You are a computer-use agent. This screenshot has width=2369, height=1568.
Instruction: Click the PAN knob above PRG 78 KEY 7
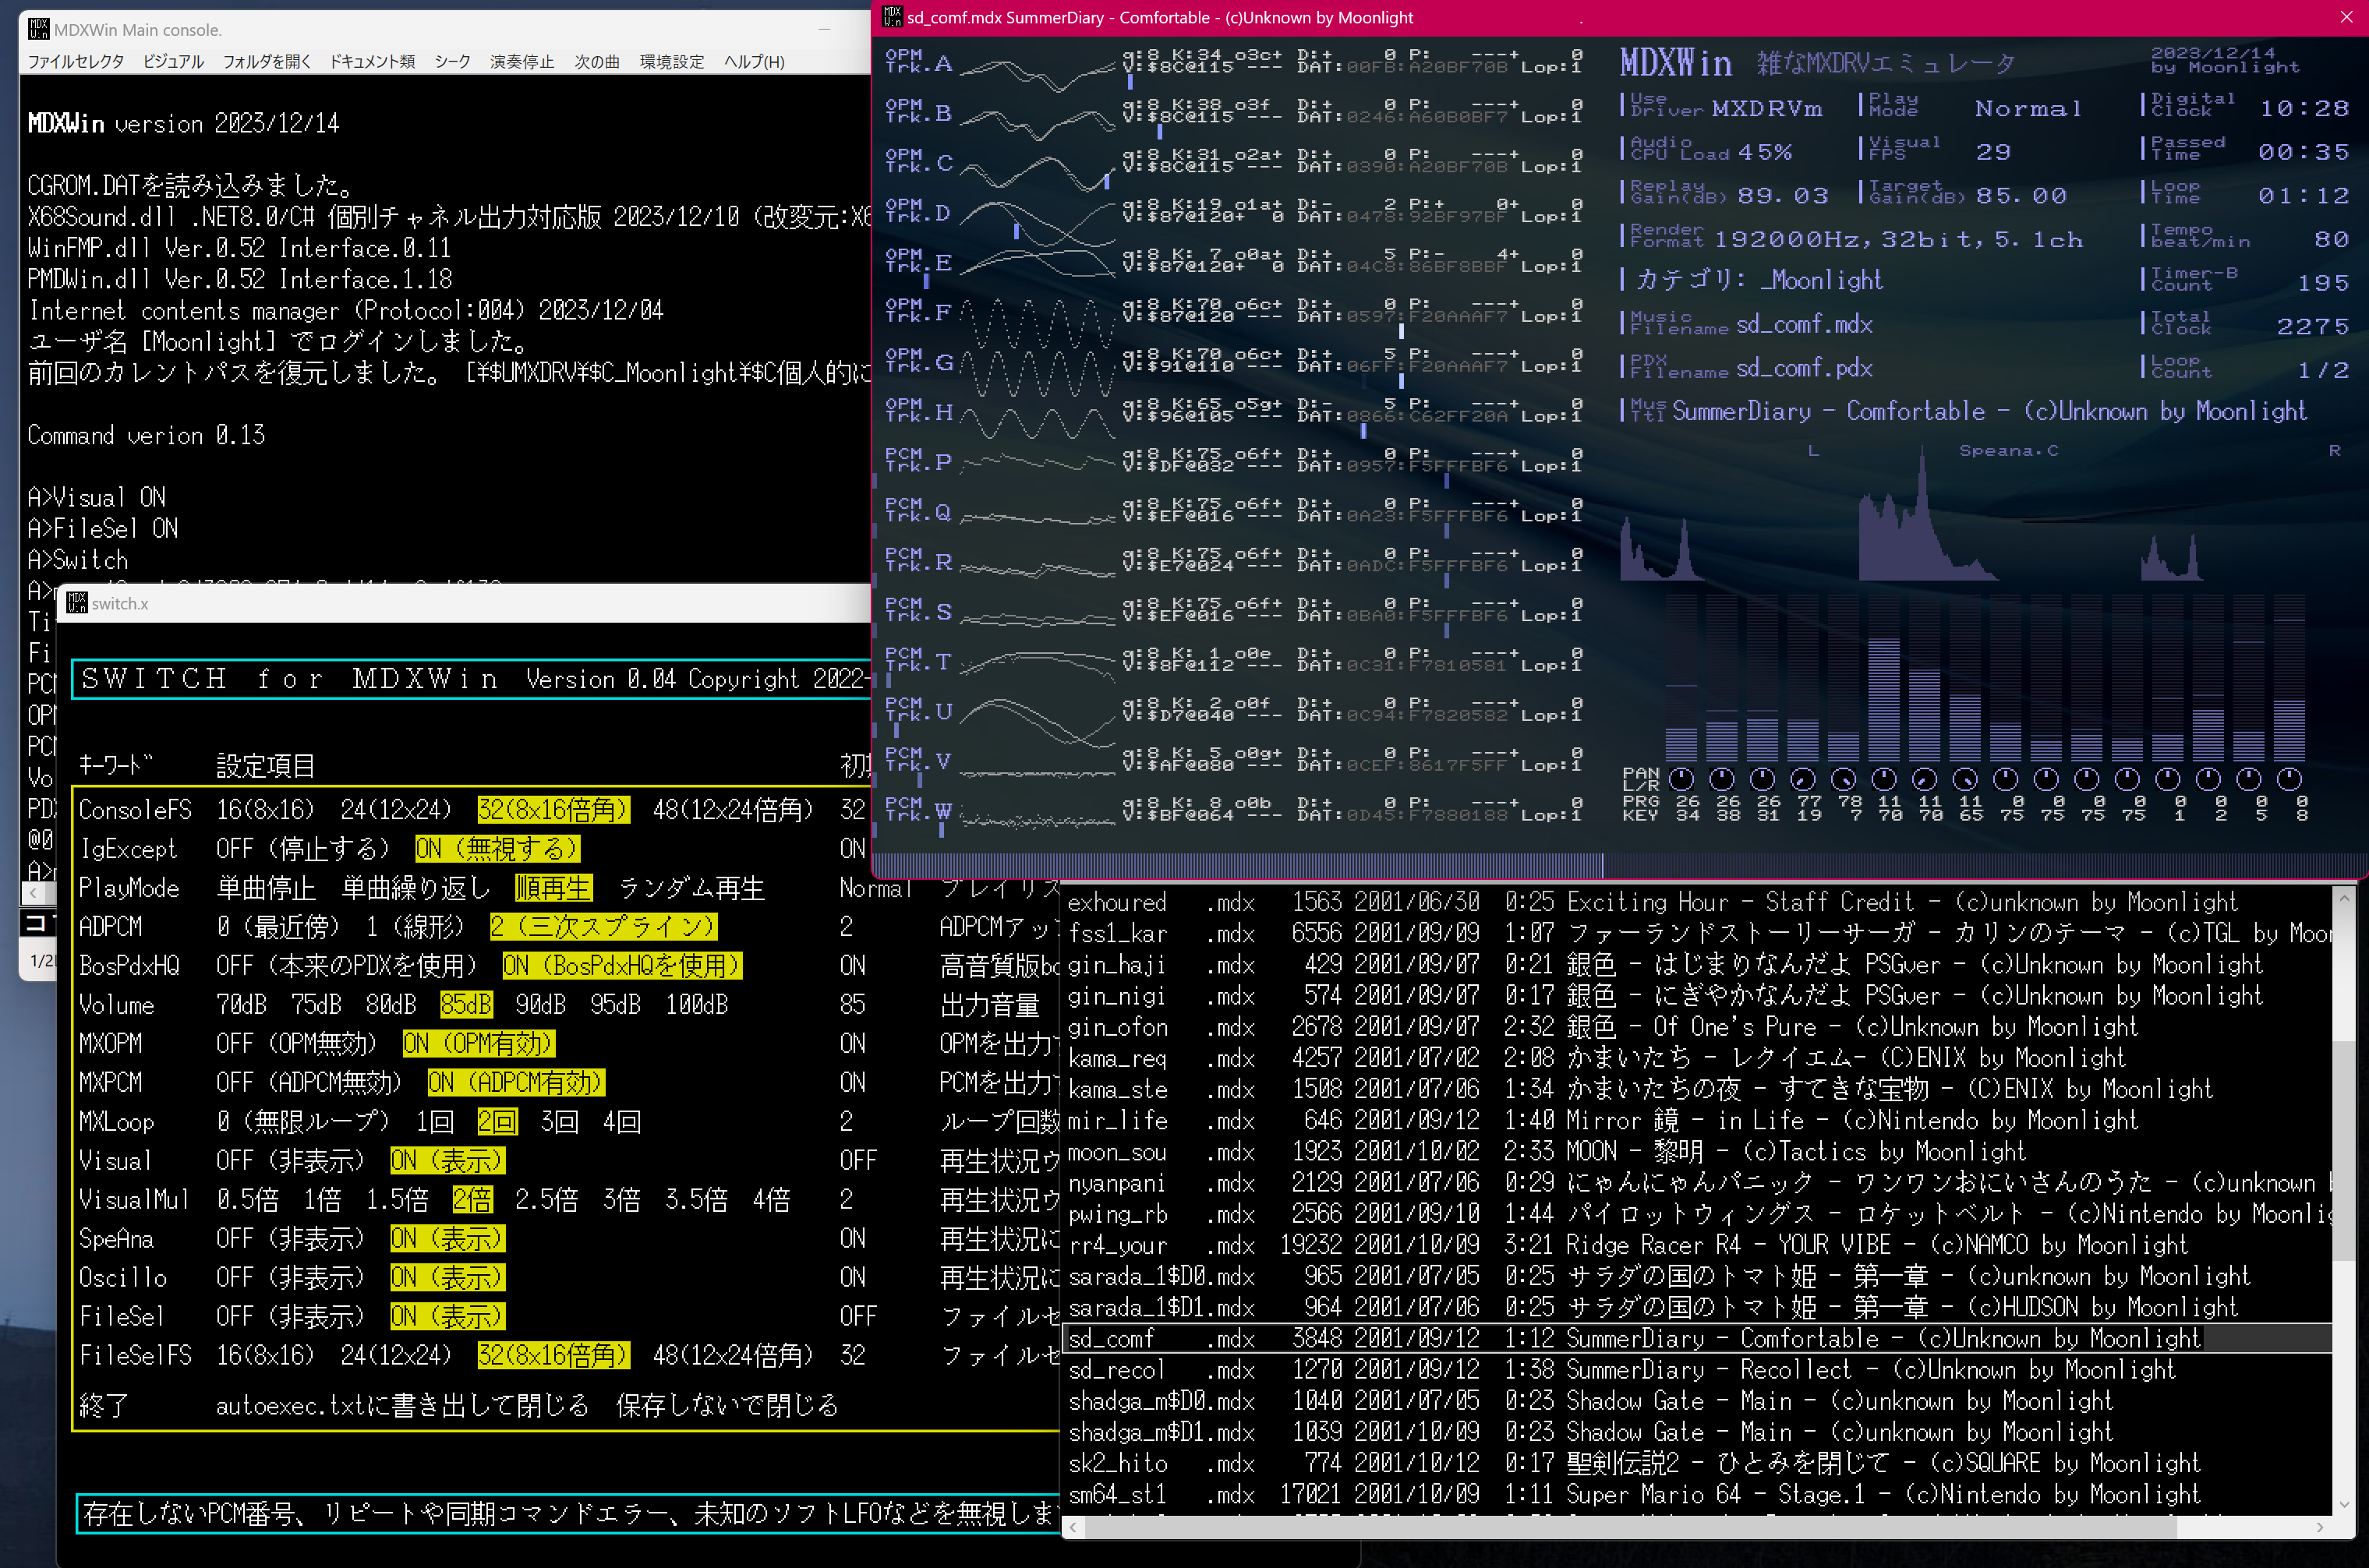click(x=1843, y=779)
